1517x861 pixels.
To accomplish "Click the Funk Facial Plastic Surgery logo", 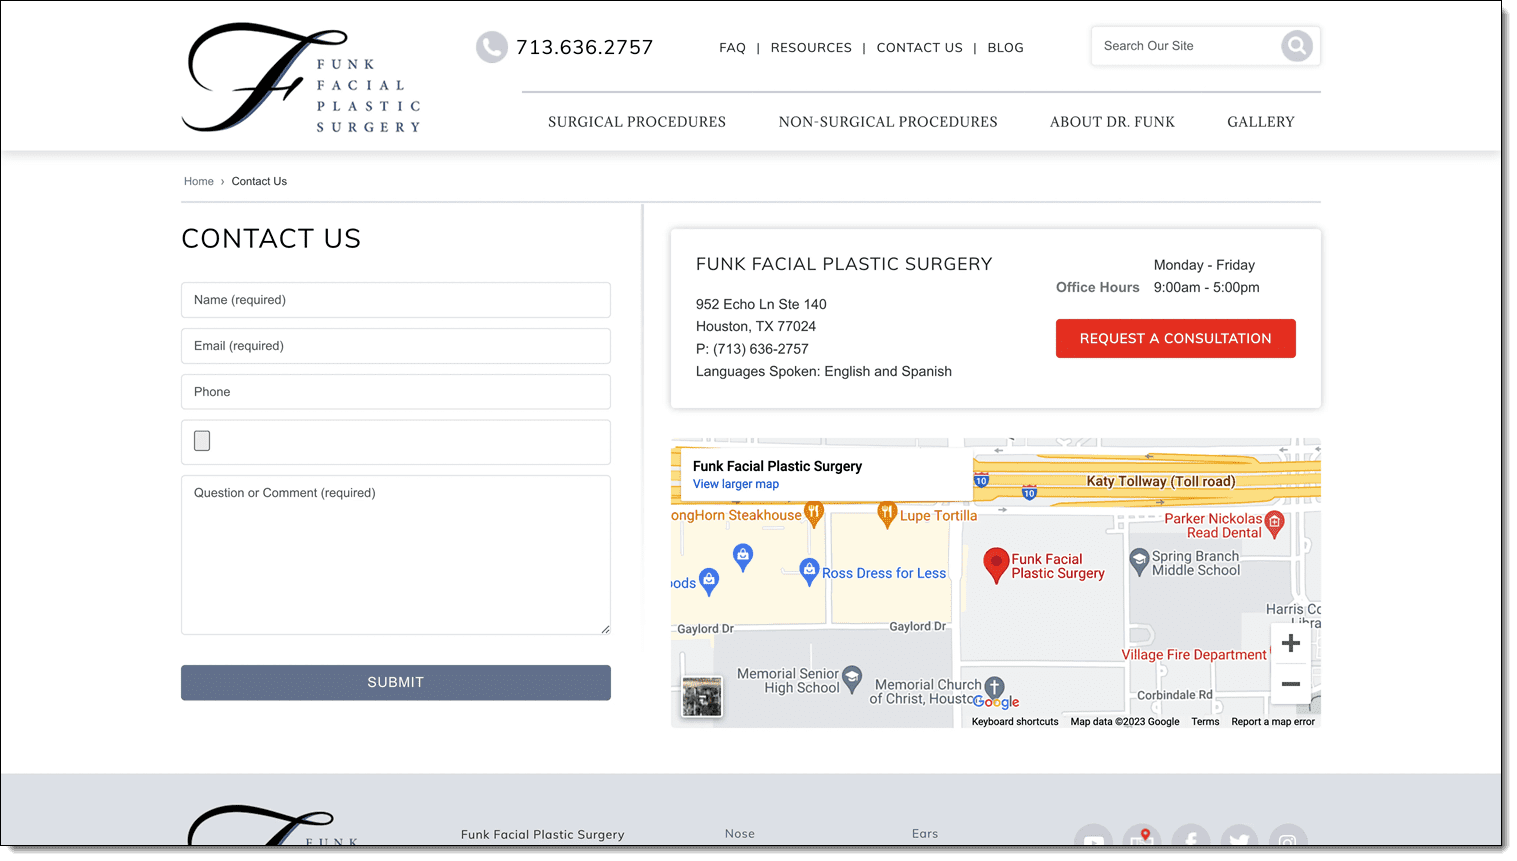I will [301, 79].
